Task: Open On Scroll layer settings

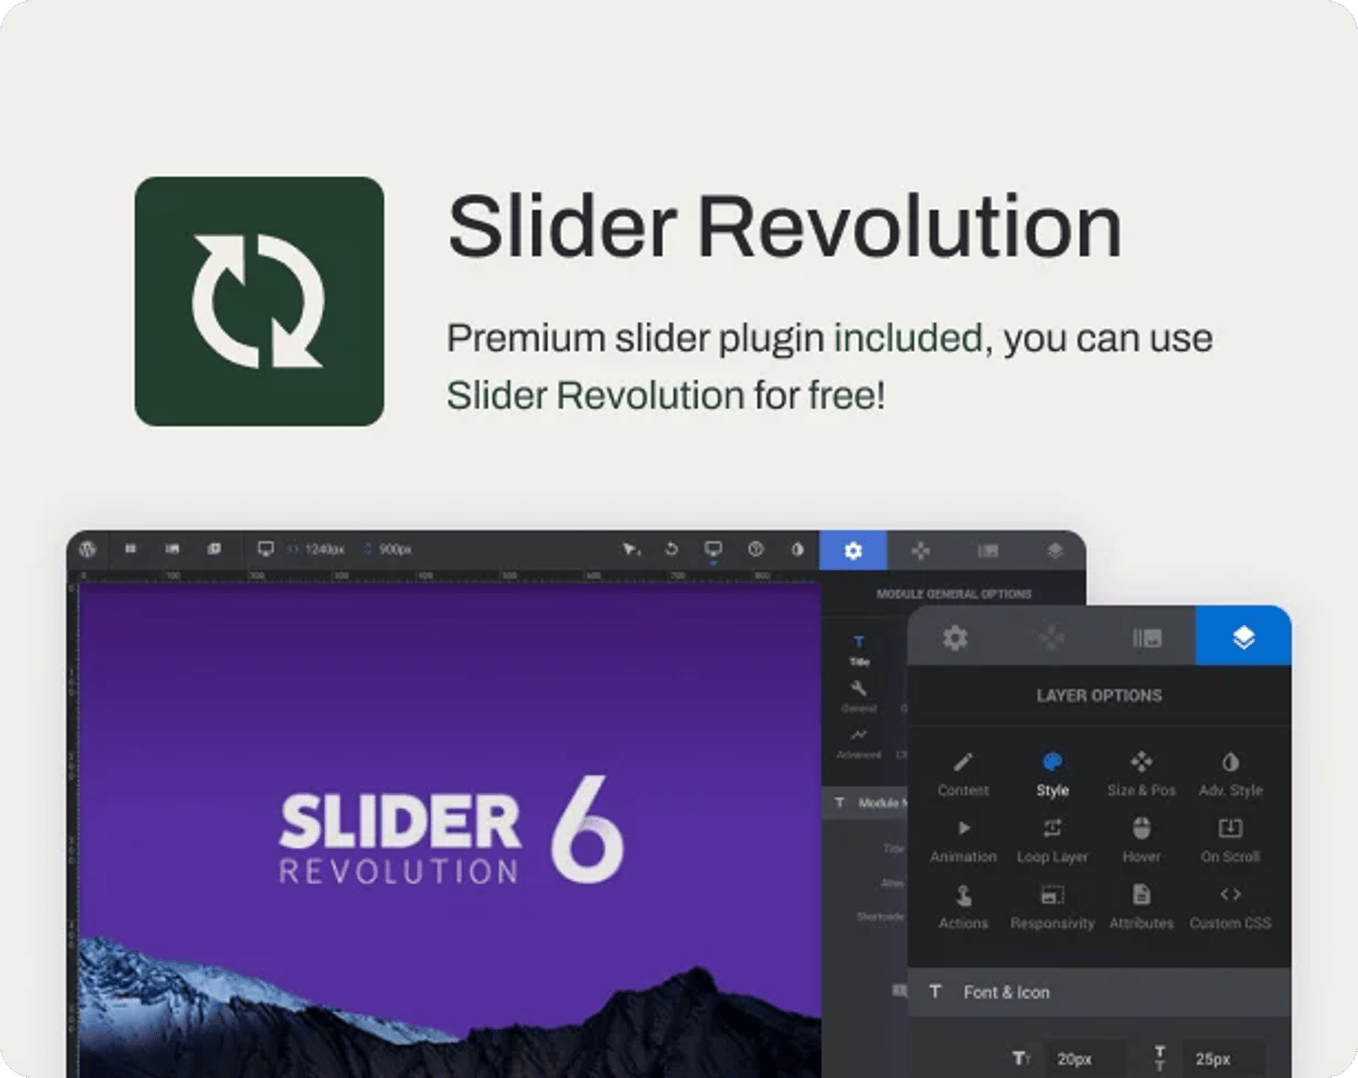Action: (x=1230, y=841)
